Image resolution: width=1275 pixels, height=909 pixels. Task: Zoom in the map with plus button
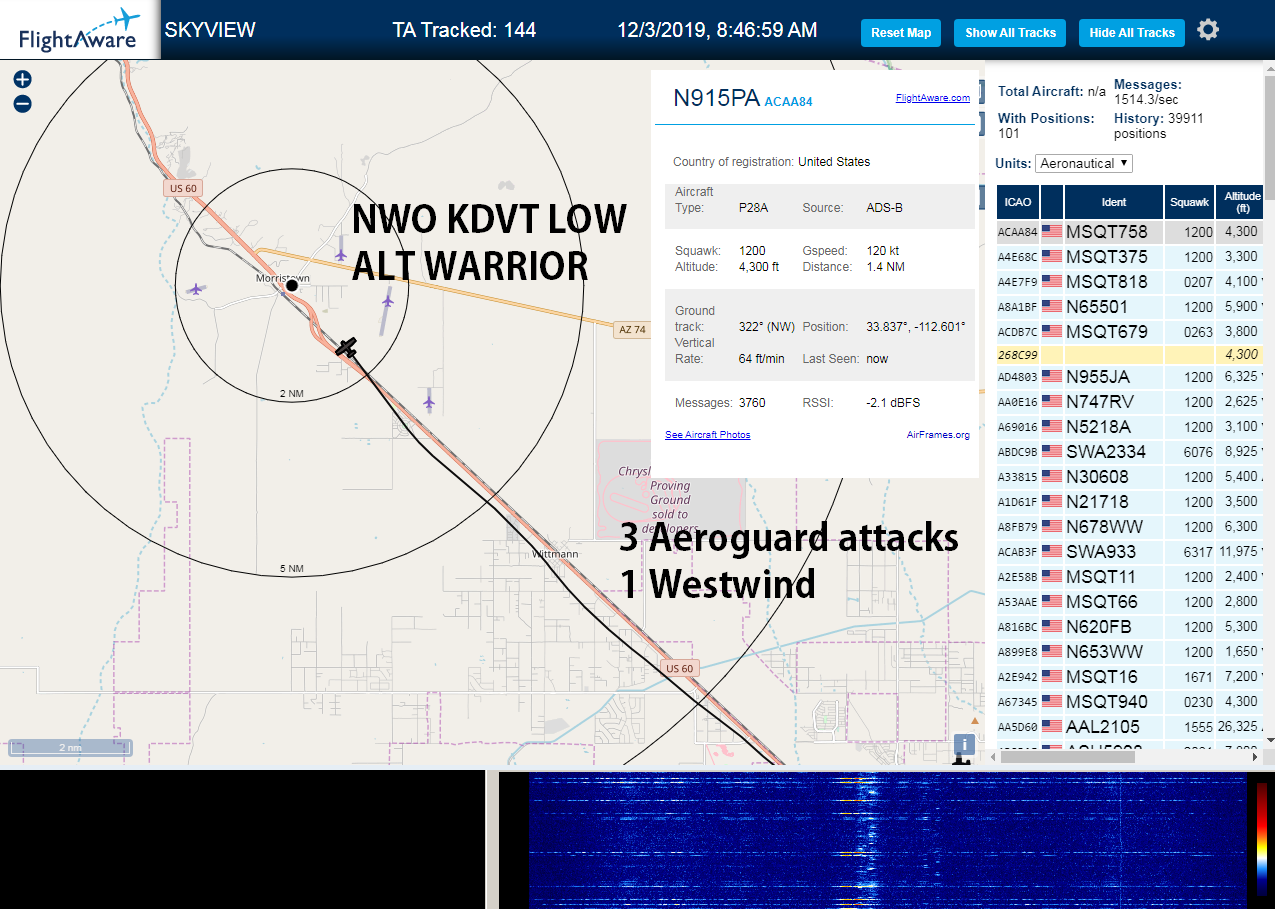coord(22,80)
